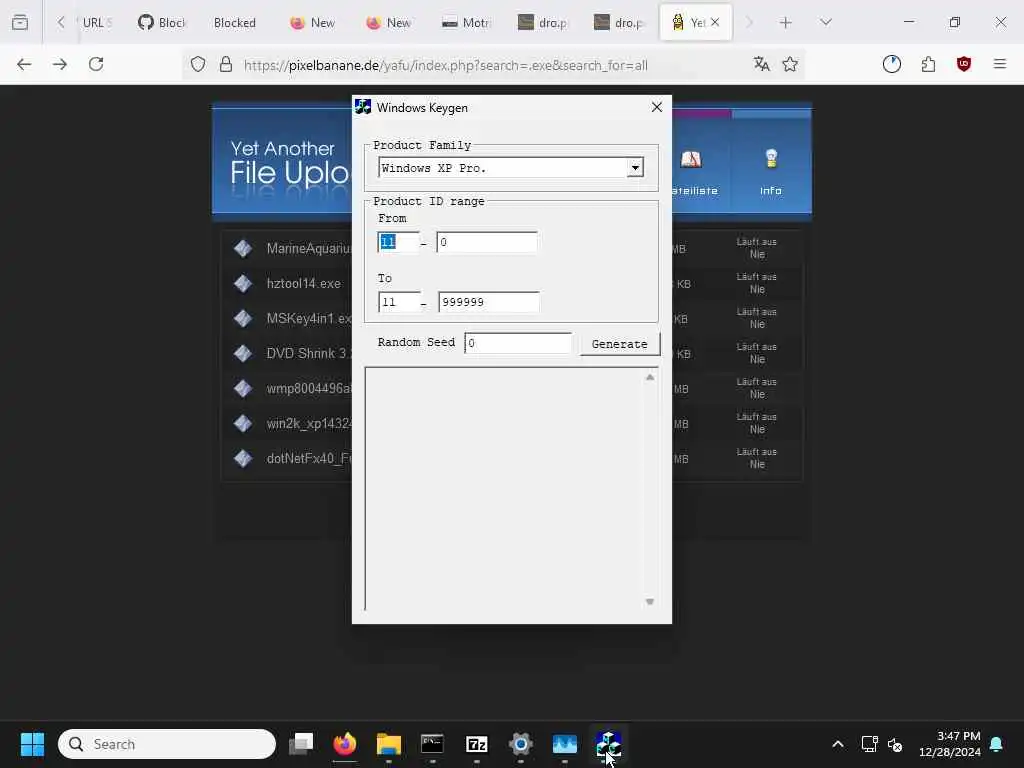This screenshot has width=1024, height=768.
Task: Switch to the GitHub Block tab
Action: click(x=162, y=23)
